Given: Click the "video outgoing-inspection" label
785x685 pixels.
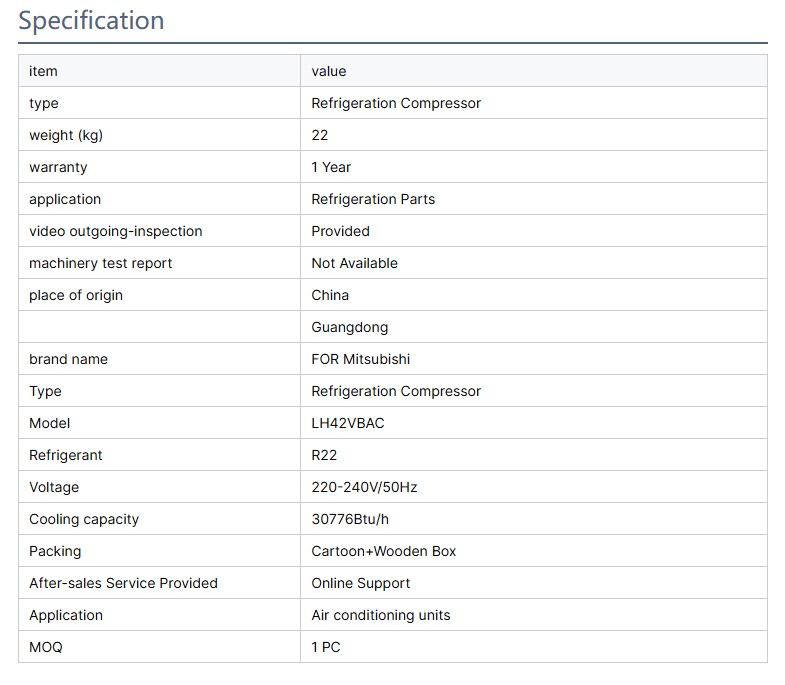Looking at the screenshot, I should 116,231.
